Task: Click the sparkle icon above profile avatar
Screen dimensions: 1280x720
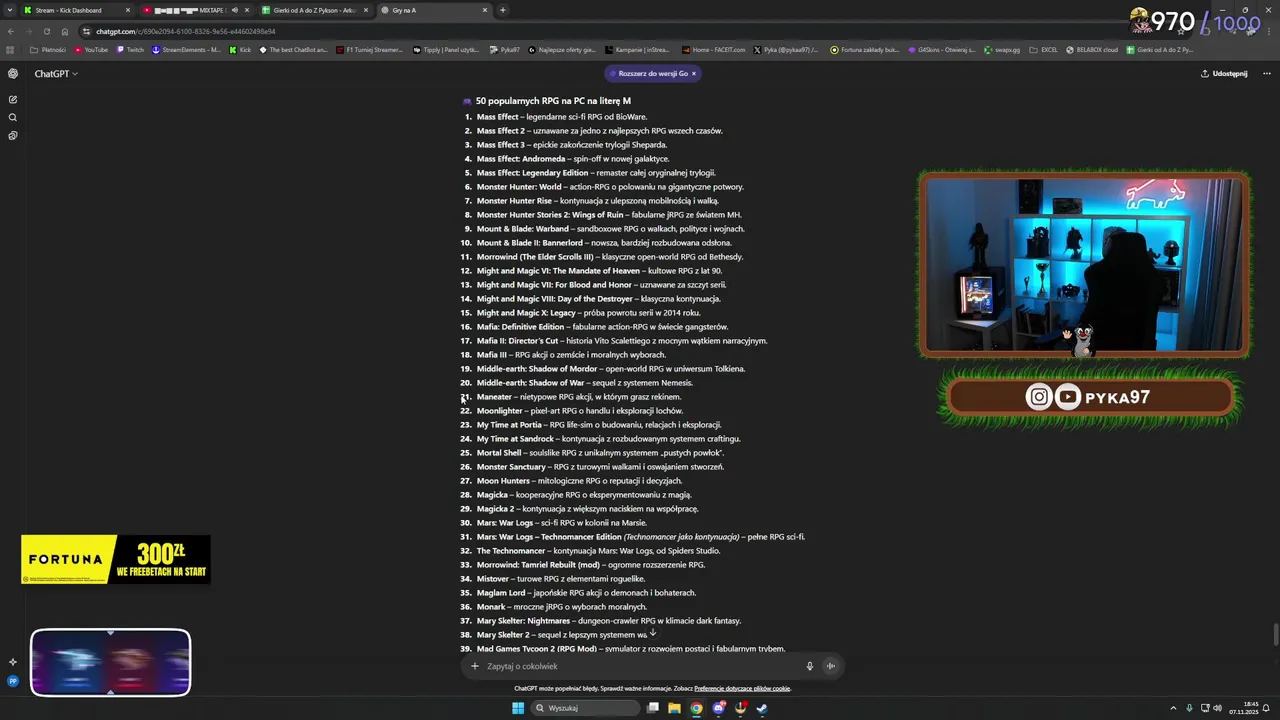Action: click(13, 662)
